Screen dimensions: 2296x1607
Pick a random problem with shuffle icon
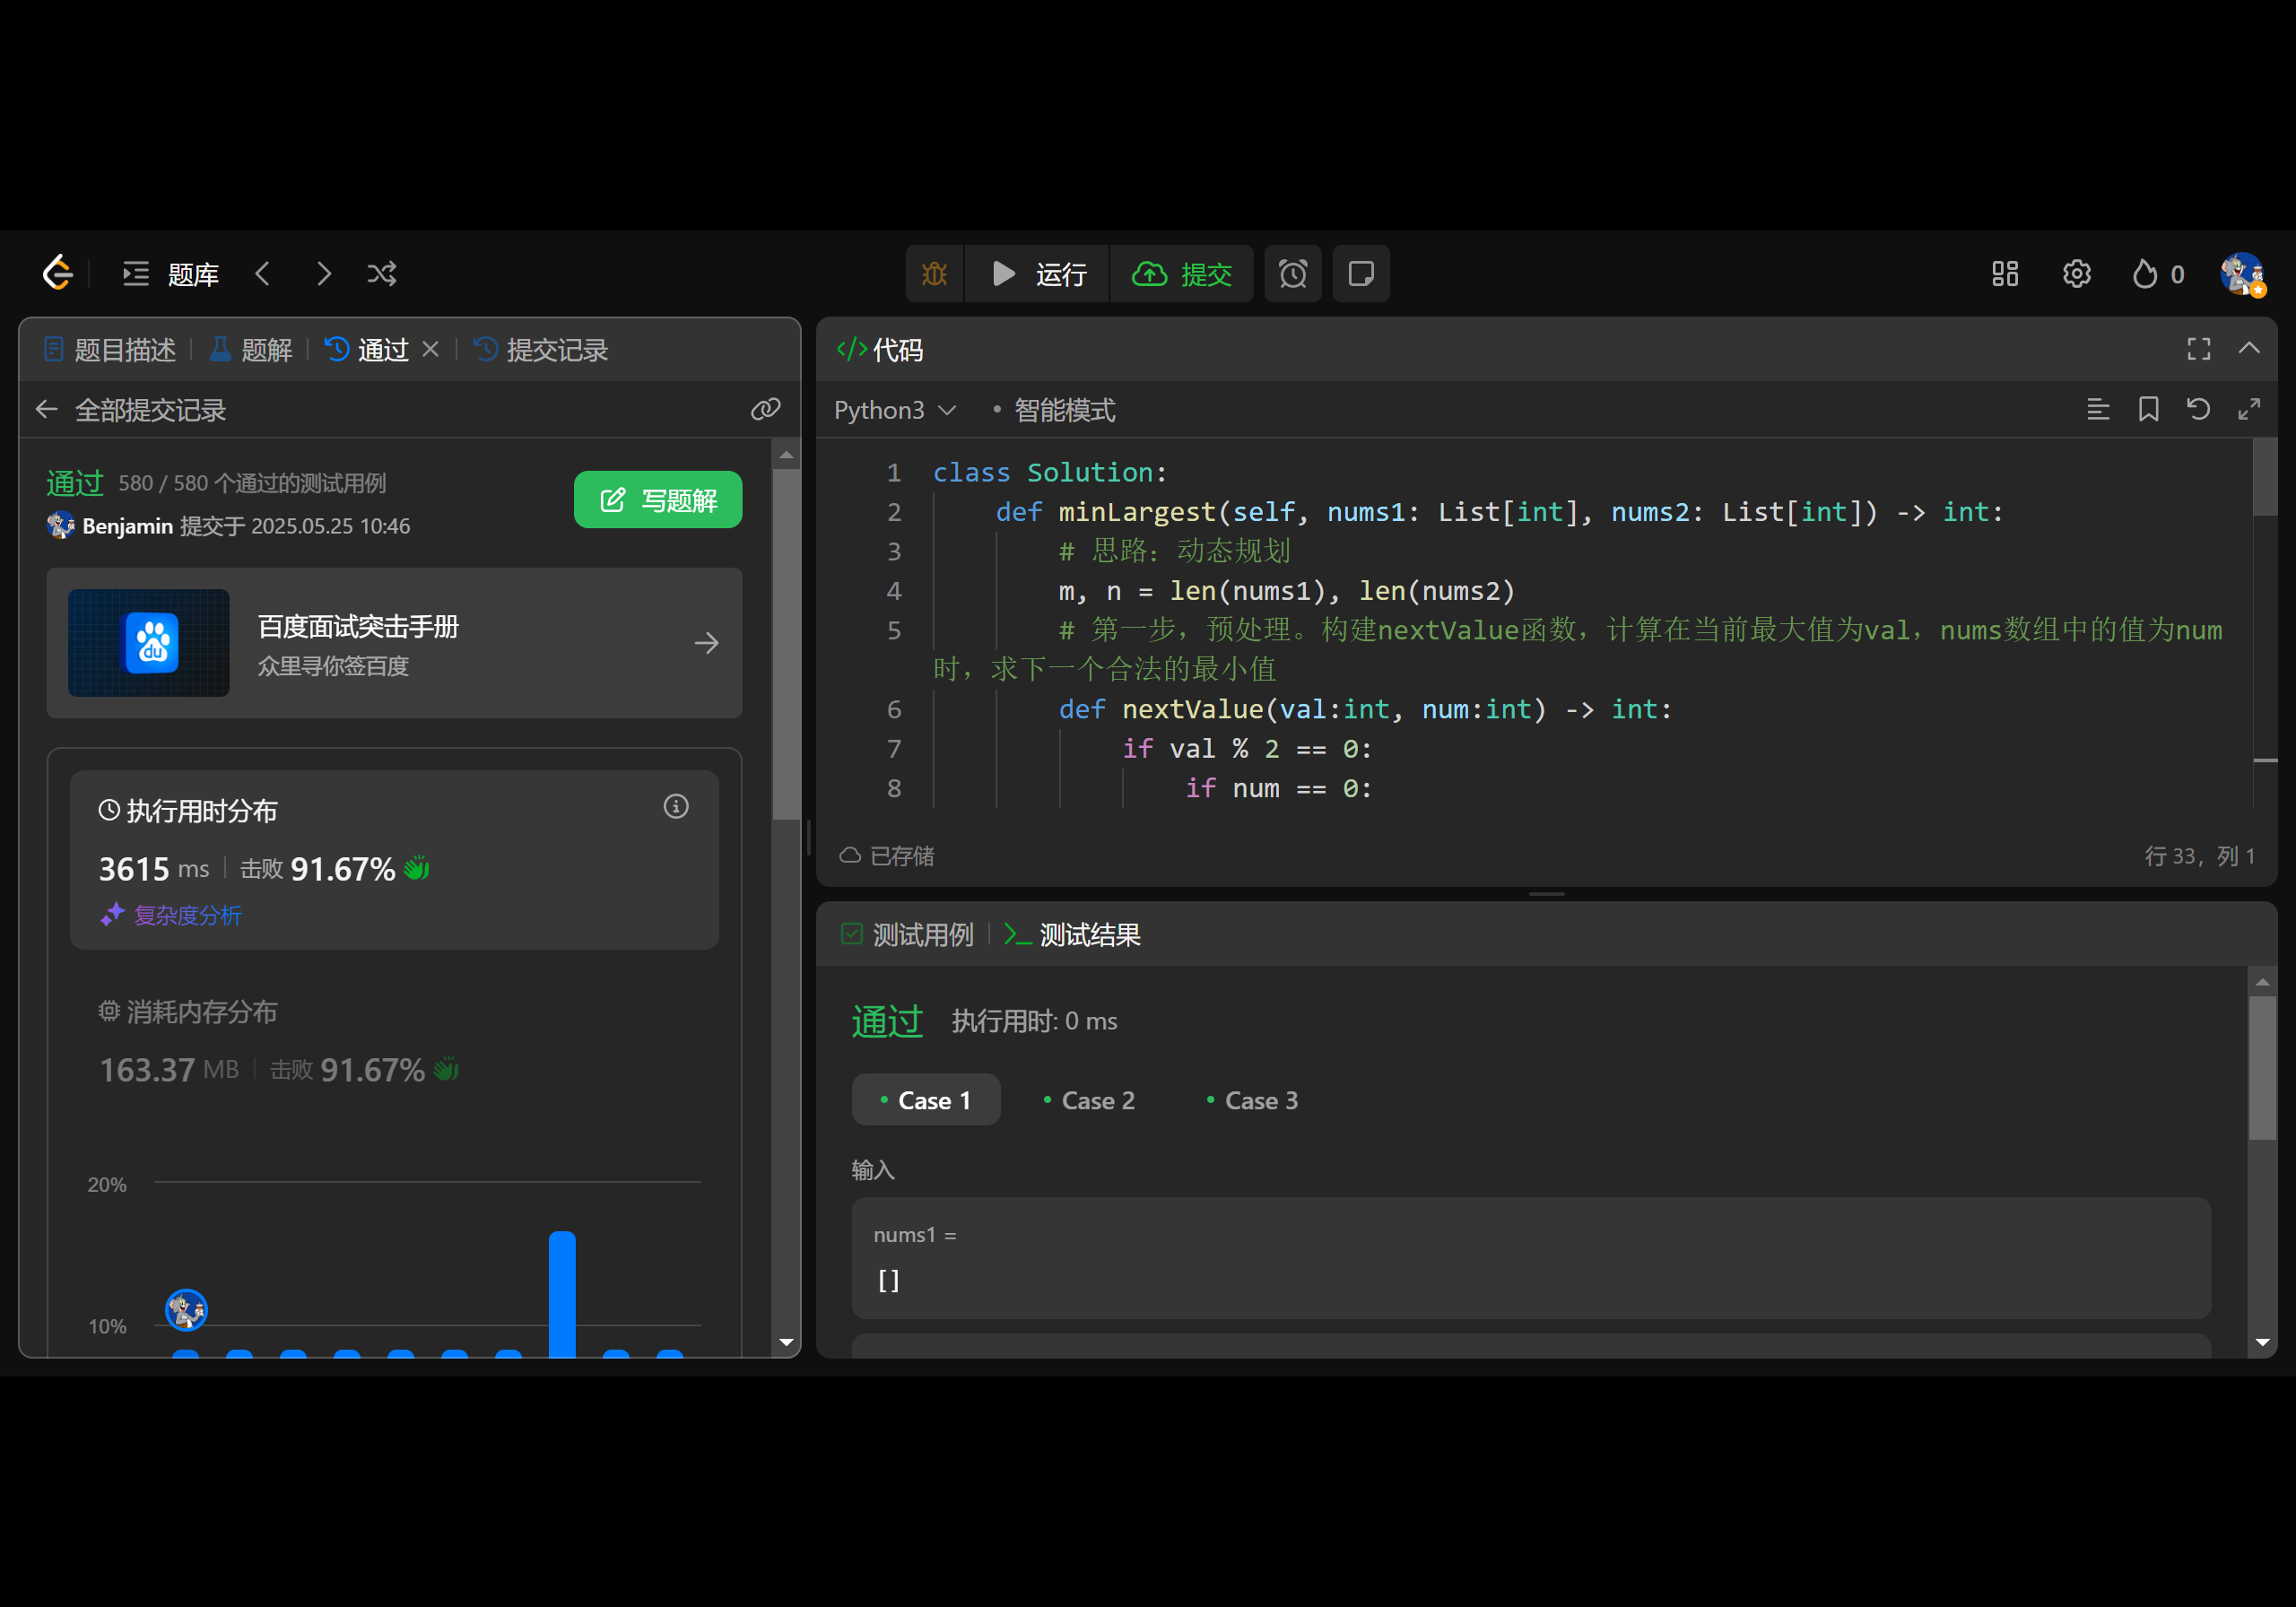(381, 273)
